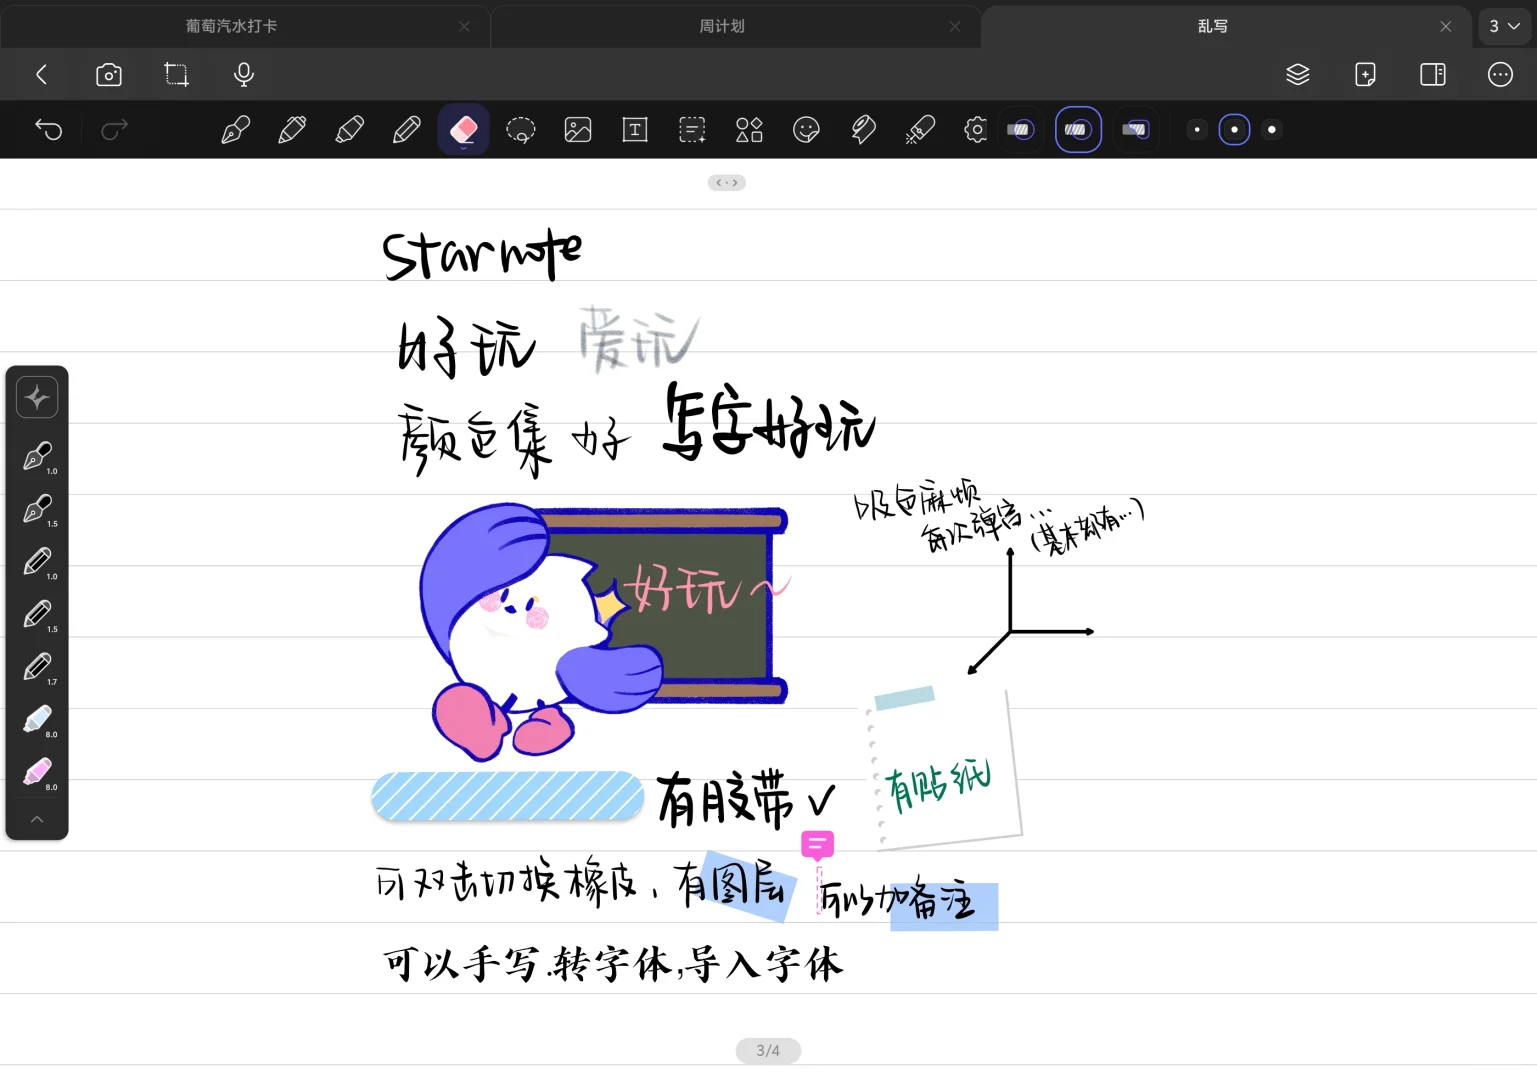This screenshot has height=1080, width=1537.
Task: Select the sticky note reading 有贴纸
Action: point(943,768)
